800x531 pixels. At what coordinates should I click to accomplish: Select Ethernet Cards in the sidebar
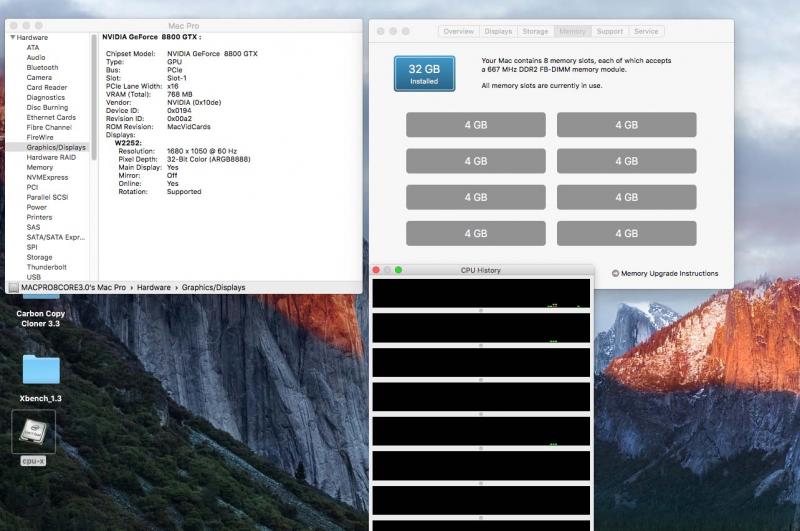click(x=50, y=117)
